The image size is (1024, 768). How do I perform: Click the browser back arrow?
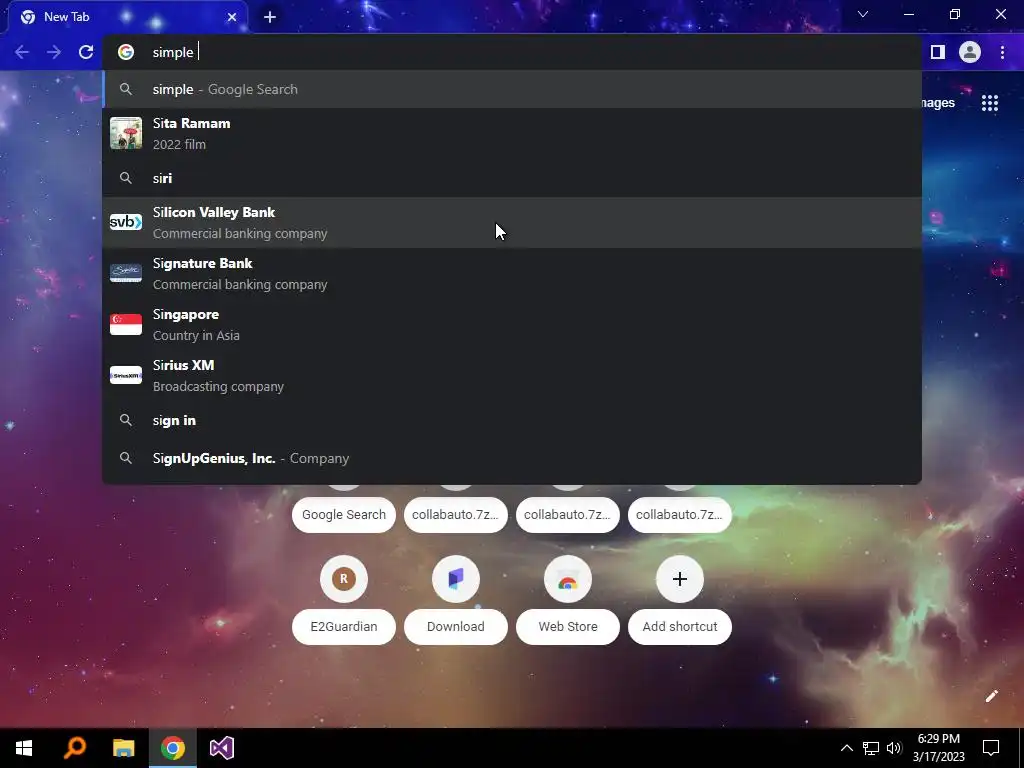pyautogui.click(x=22, y=52)
